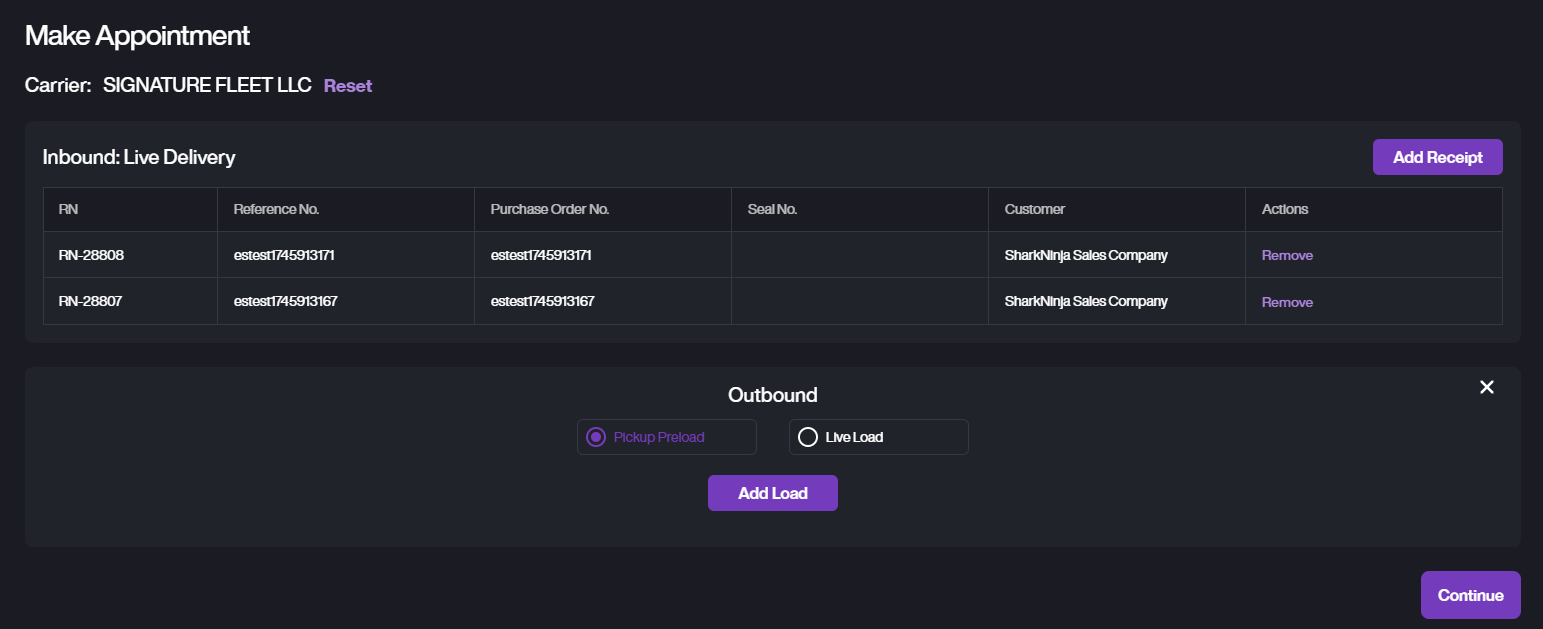The width and height of the screenshot is (1543, 629).
Task: Click the Purchase Order No. column header
Action: pos(549,209)
